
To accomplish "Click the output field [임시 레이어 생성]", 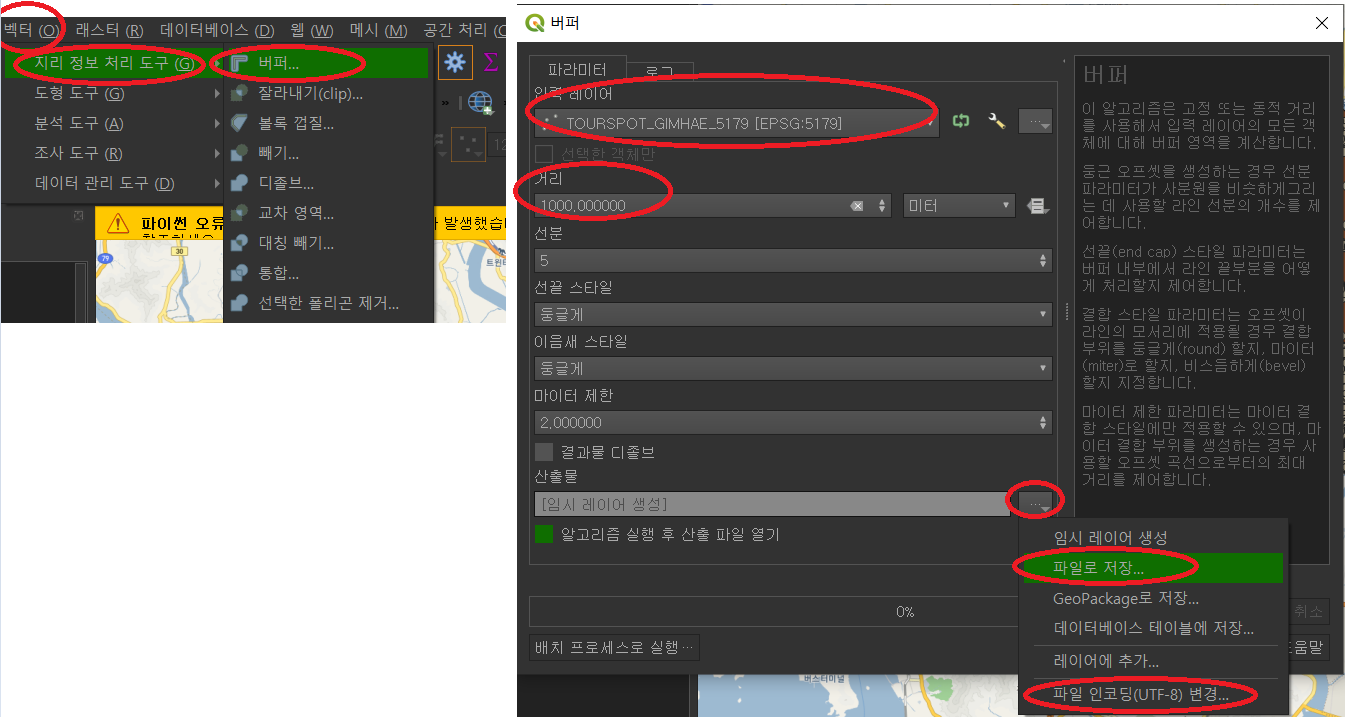I will tap(772, 504).
